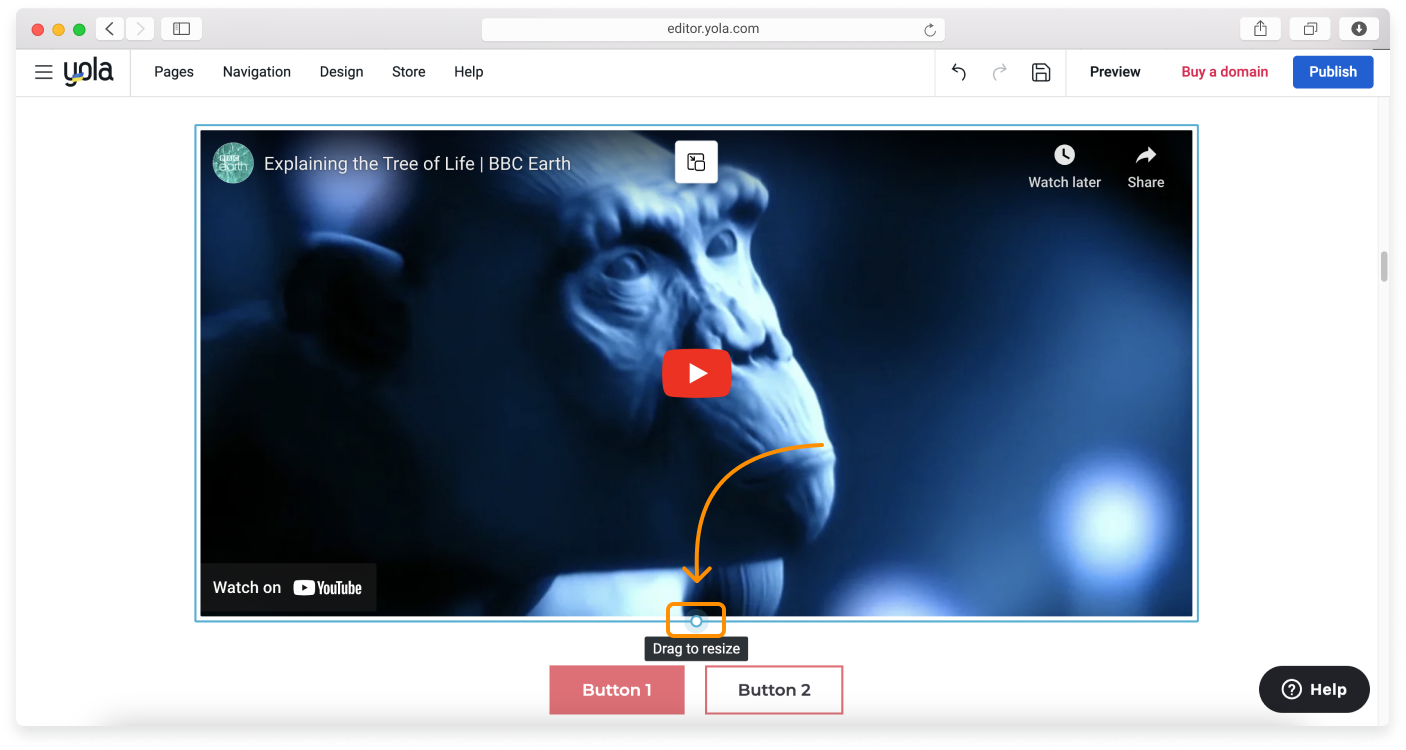Open the hamburger menu in the editor
1406x750 pixels.
[x=43, y=72]
